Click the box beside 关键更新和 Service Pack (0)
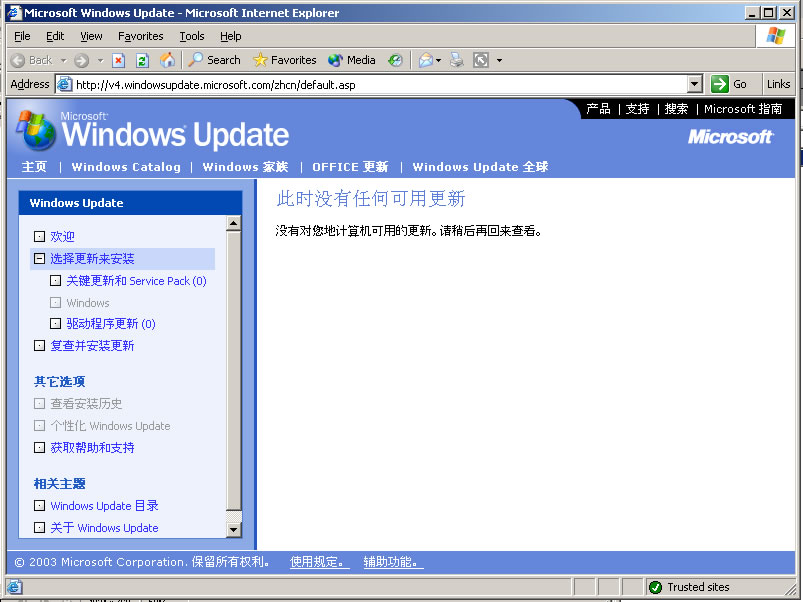The width and height of the screenshot is (803, 602). [55, 281]
